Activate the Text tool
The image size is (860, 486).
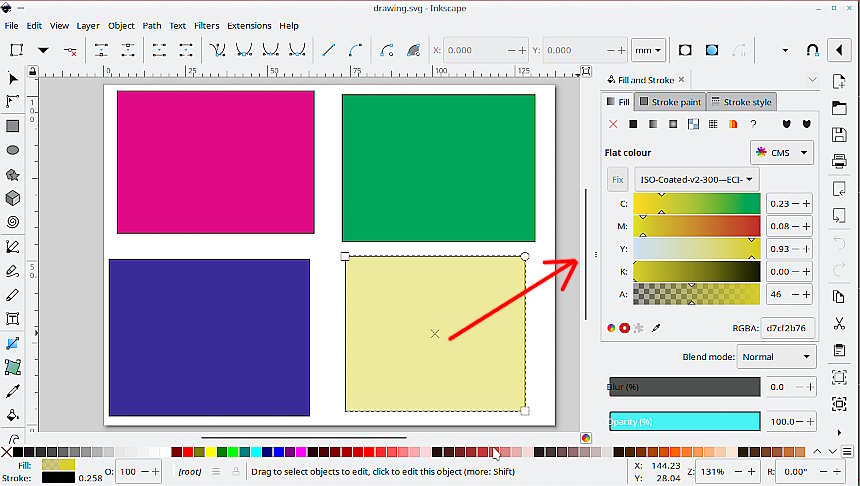13,319
